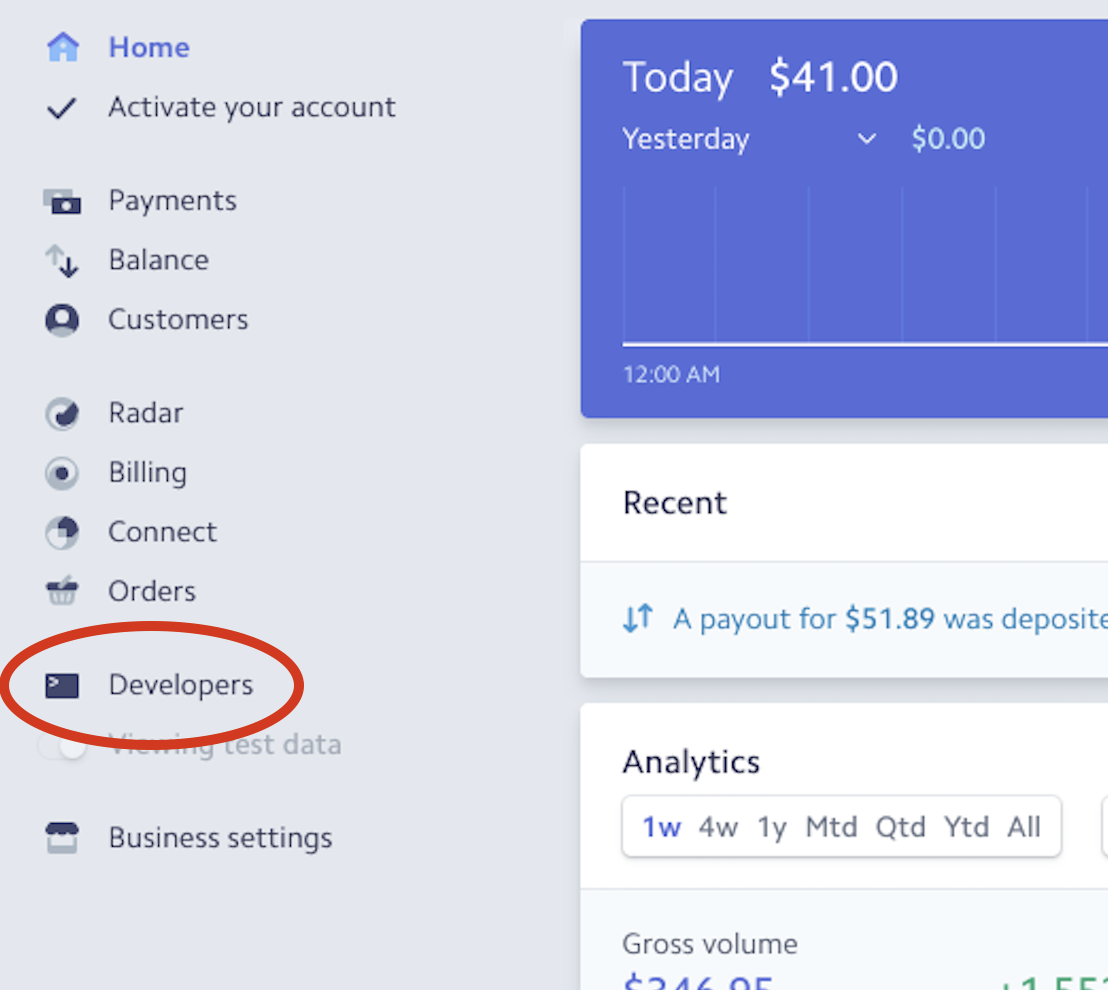Expand the Yesterday comparison dropdown
The height and width of the screenshot is (990, 1108).
pos(866,140)
